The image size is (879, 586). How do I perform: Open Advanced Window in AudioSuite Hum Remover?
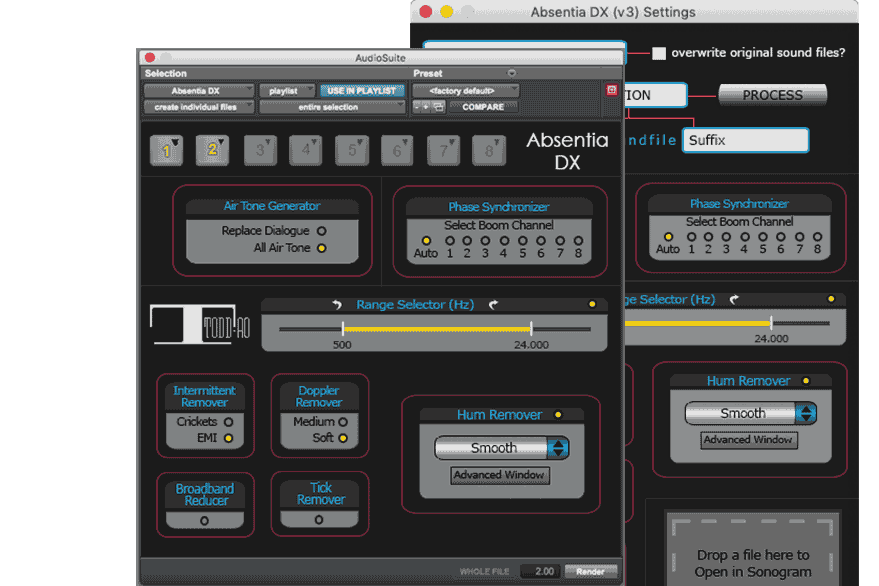[499, 475]
